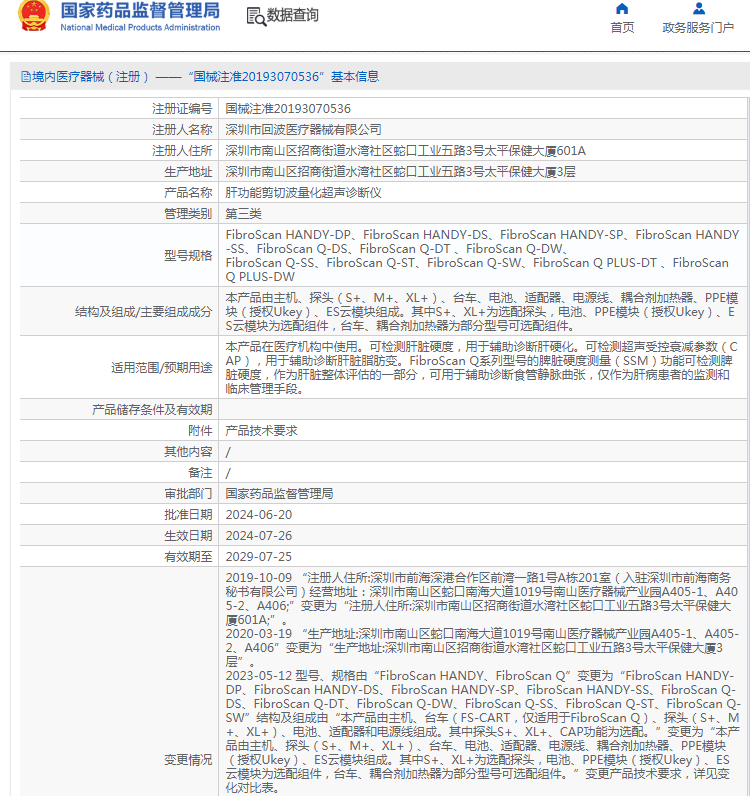The image size is (750, 796).
Task: Click the 2019-10-09 change record entry
Action: (x=481, y=599)
